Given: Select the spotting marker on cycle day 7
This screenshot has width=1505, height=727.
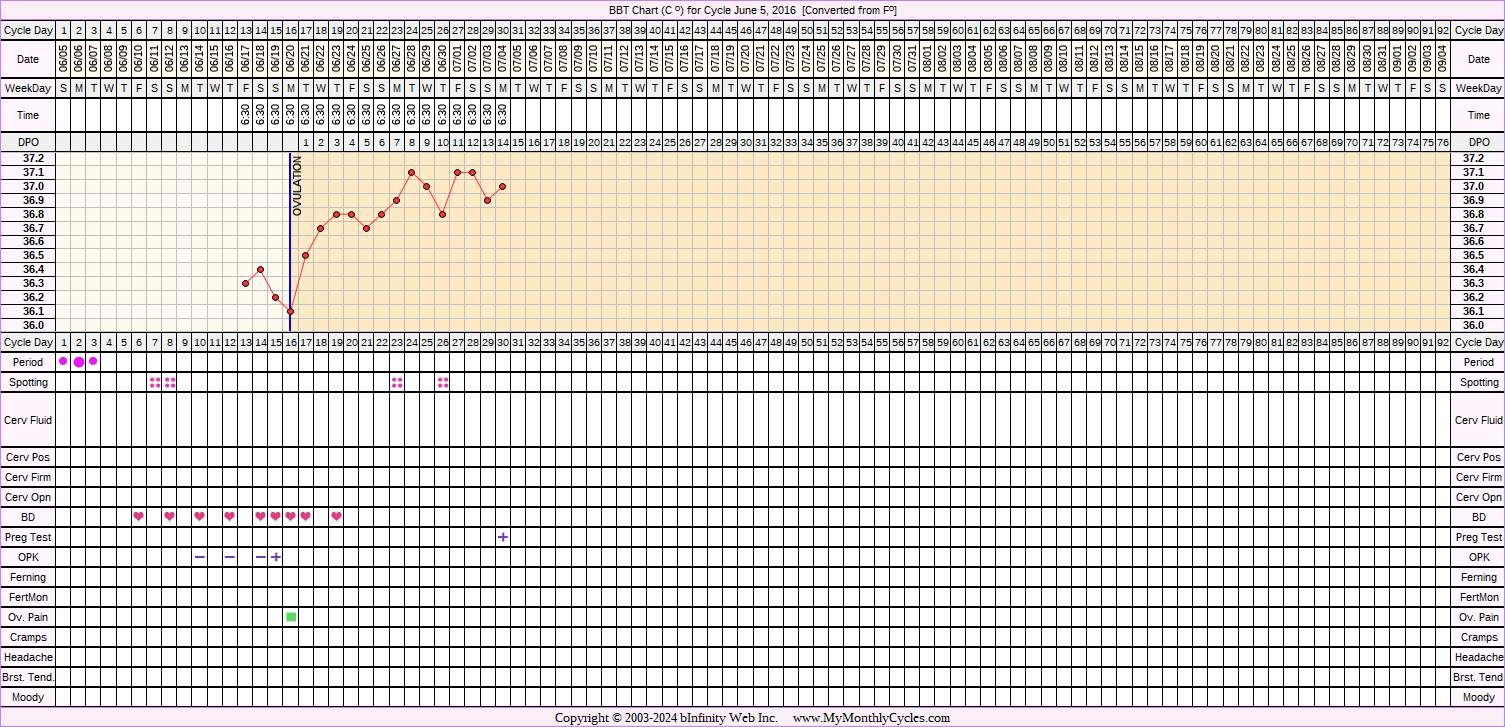Looking at the screenshot, I should [x=155, y=382].
